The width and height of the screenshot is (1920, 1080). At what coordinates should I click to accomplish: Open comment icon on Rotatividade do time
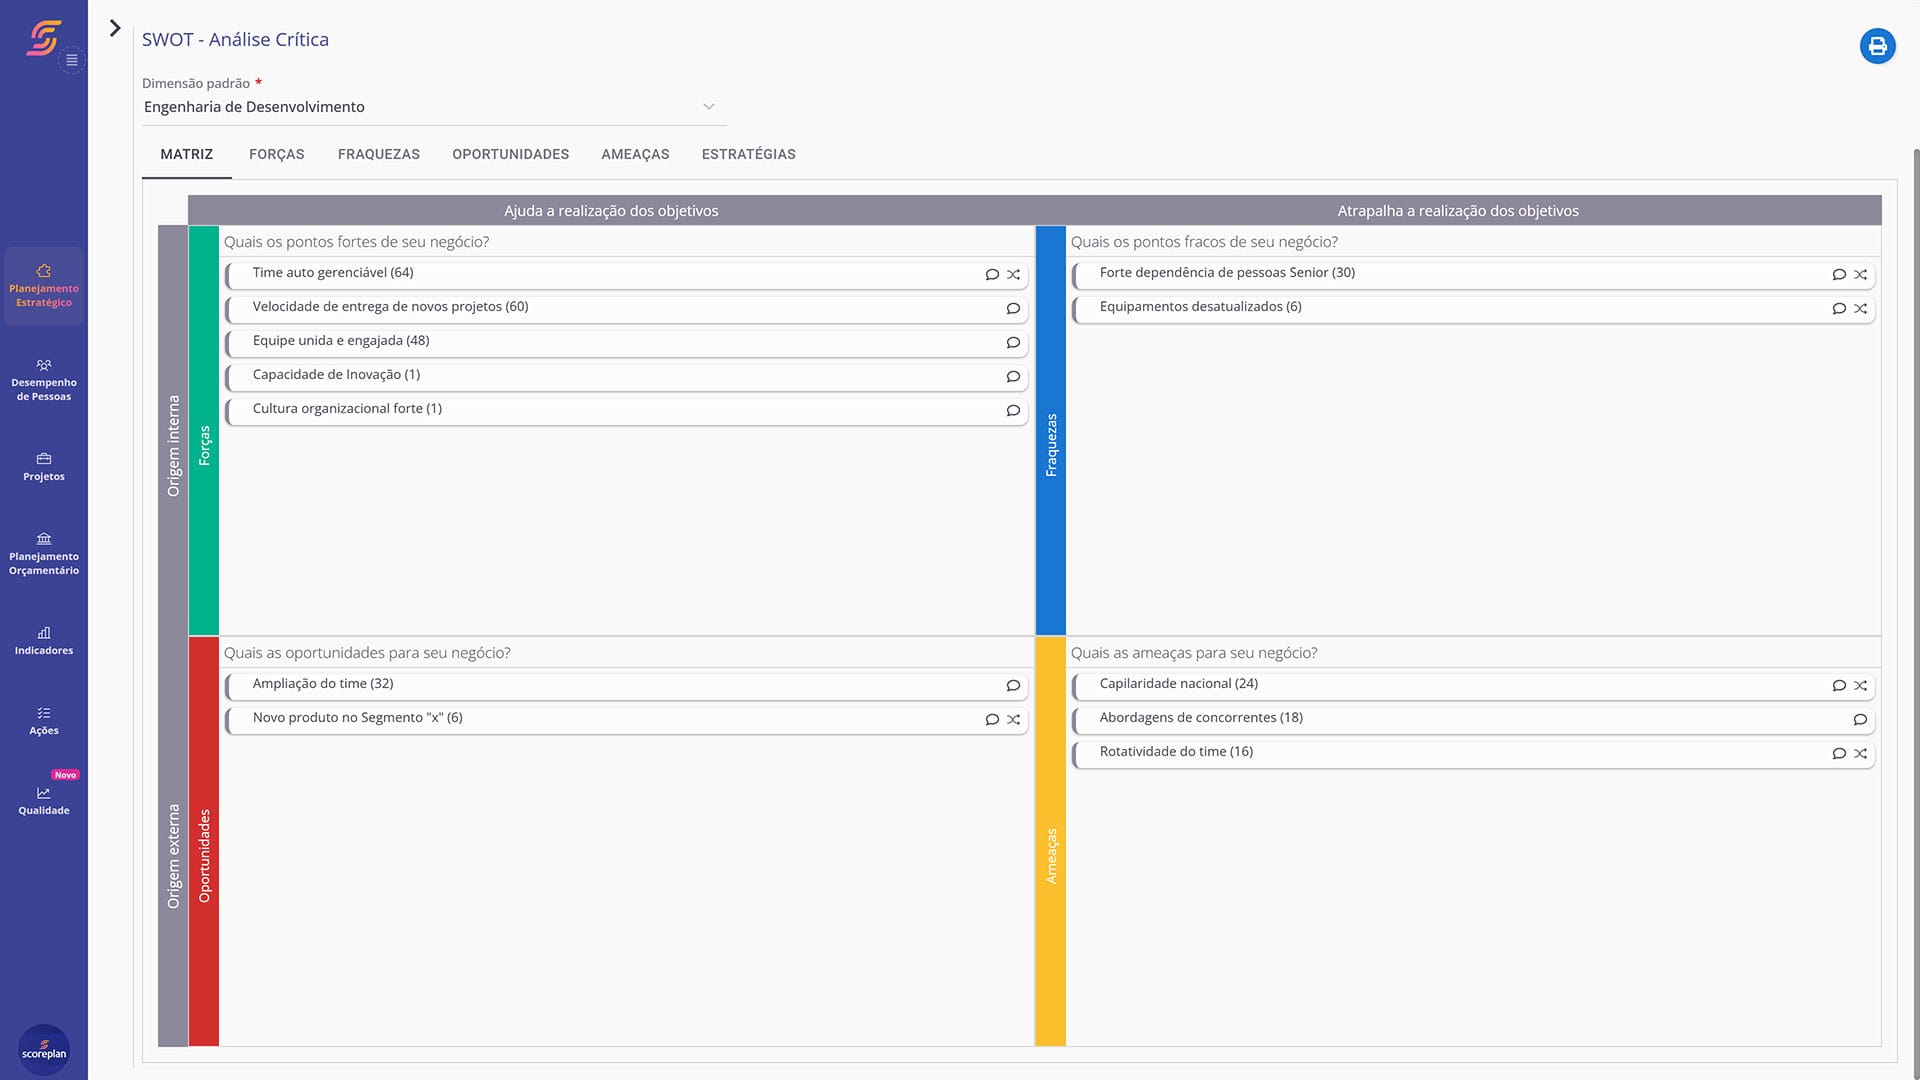coord(1839,754)
